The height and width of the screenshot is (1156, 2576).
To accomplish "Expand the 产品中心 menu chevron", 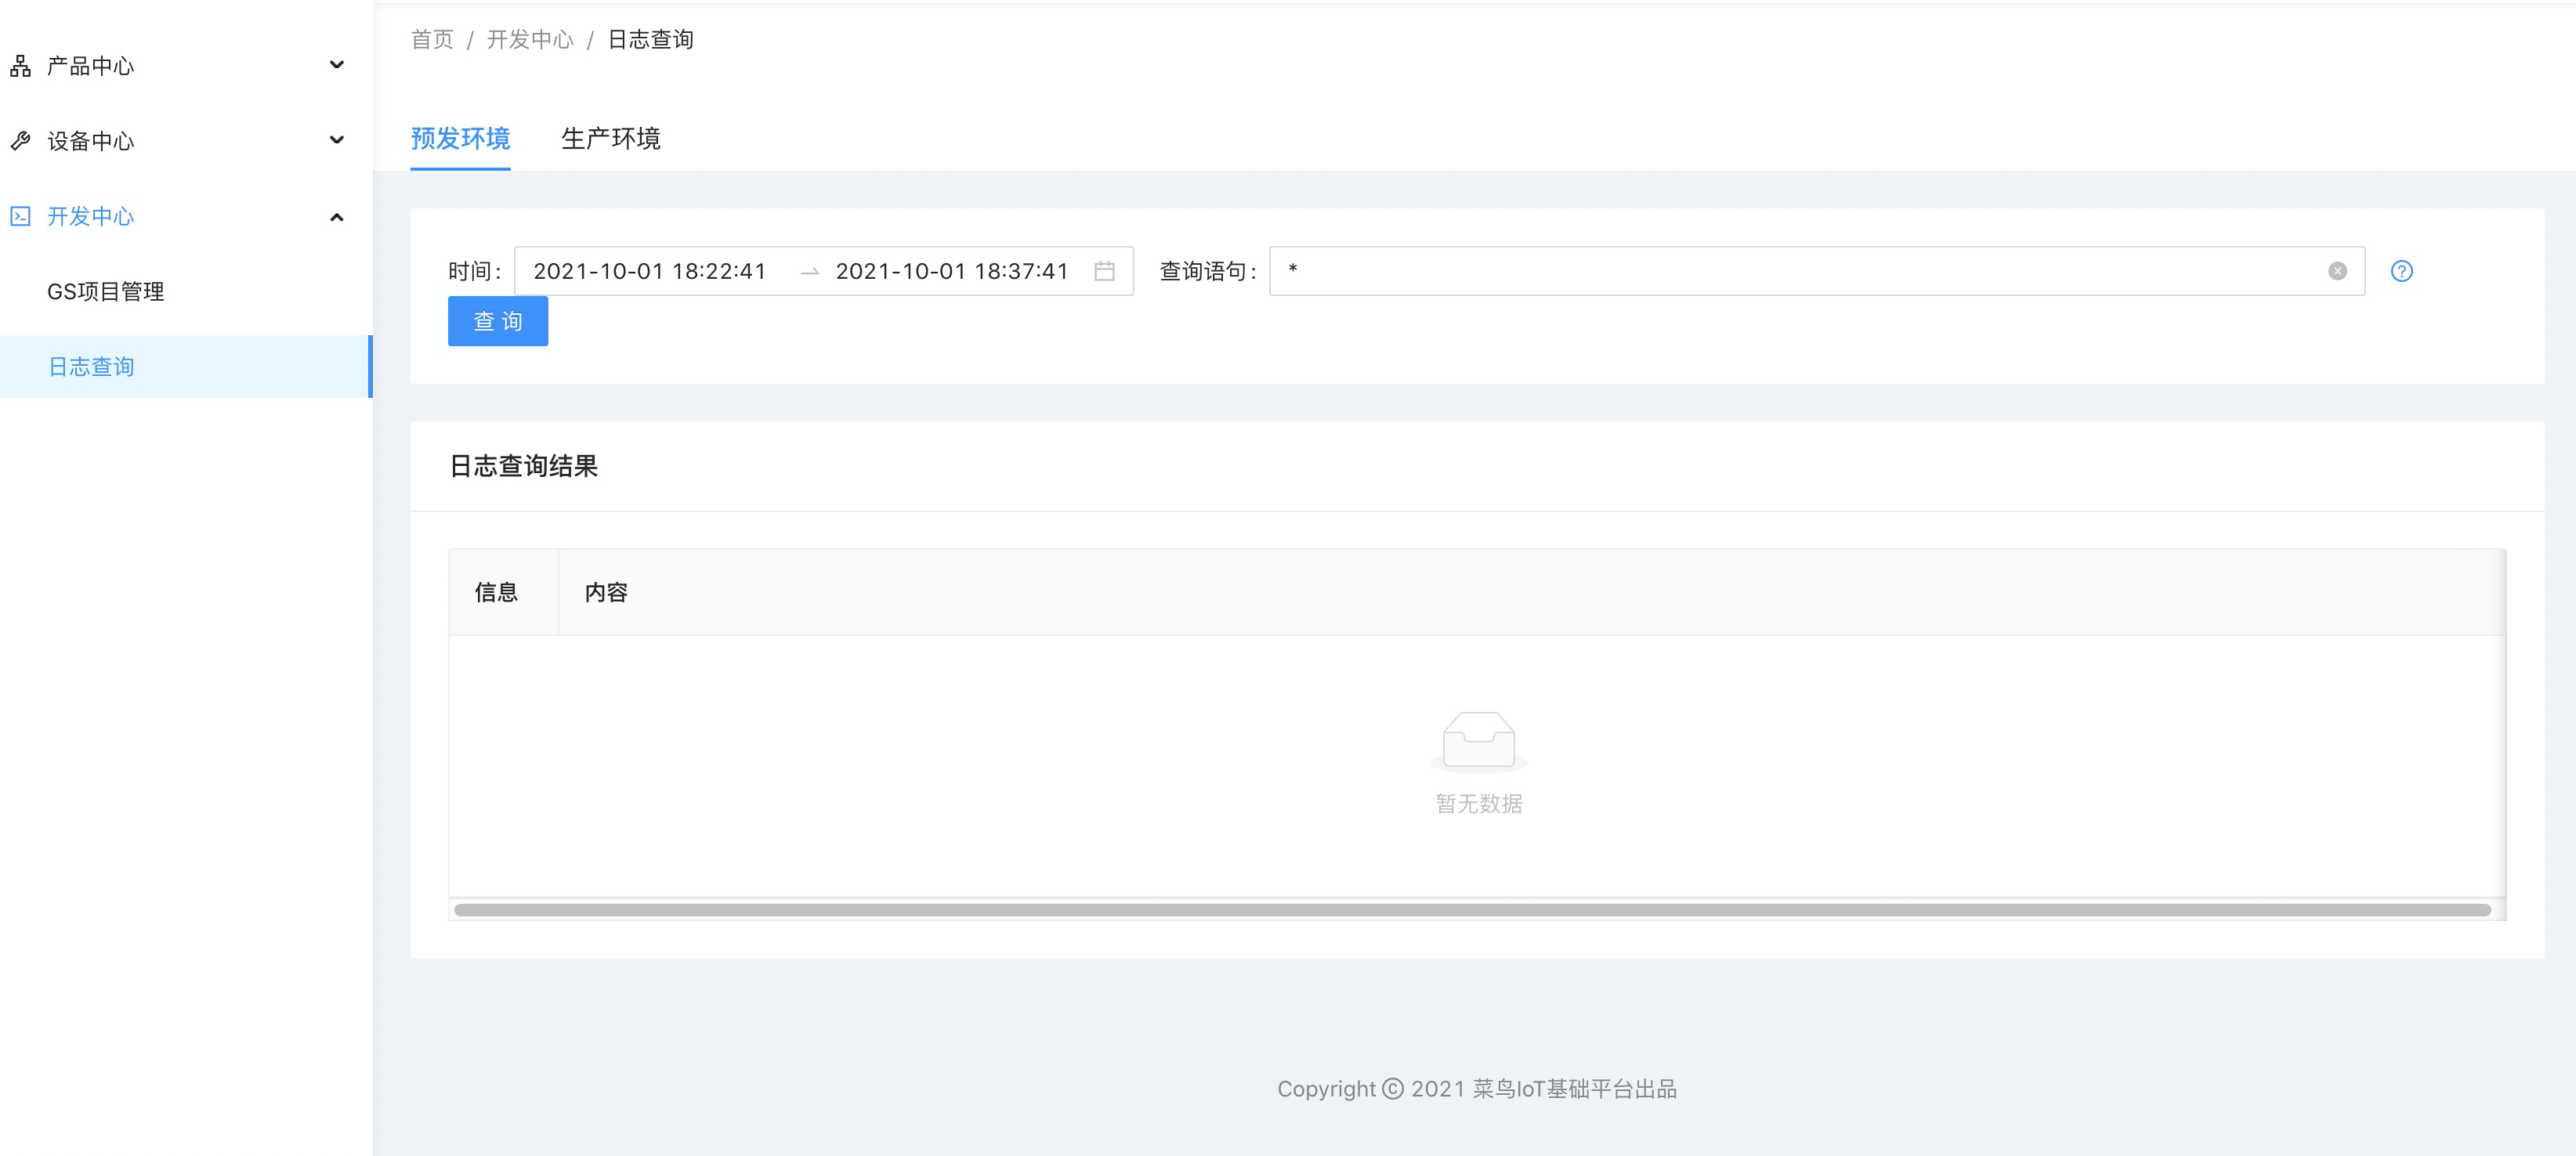I will [x=337, y=66].
